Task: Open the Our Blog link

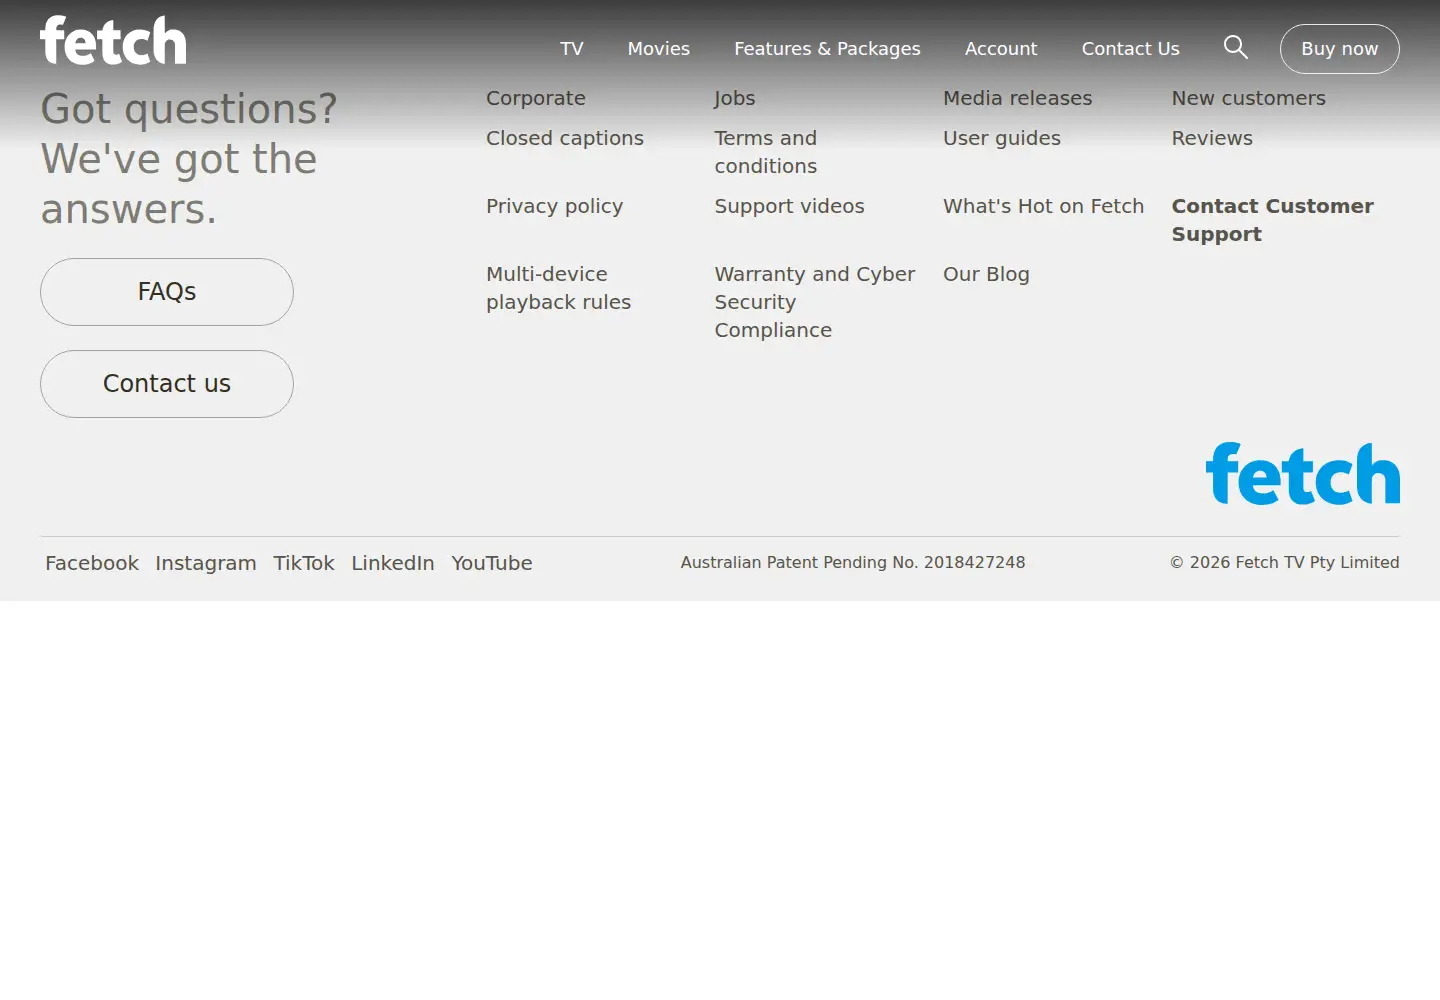Action: click(986, 274)
